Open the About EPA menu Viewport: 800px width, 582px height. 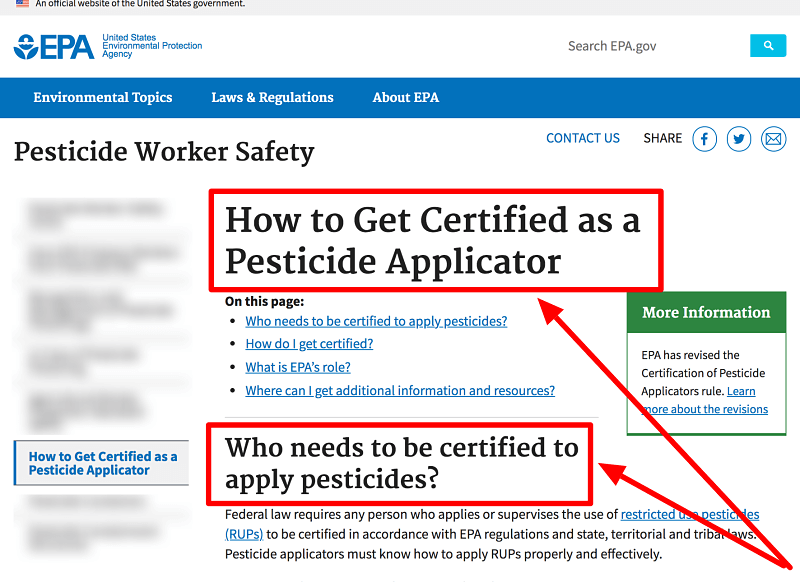[x=406, y=97]
